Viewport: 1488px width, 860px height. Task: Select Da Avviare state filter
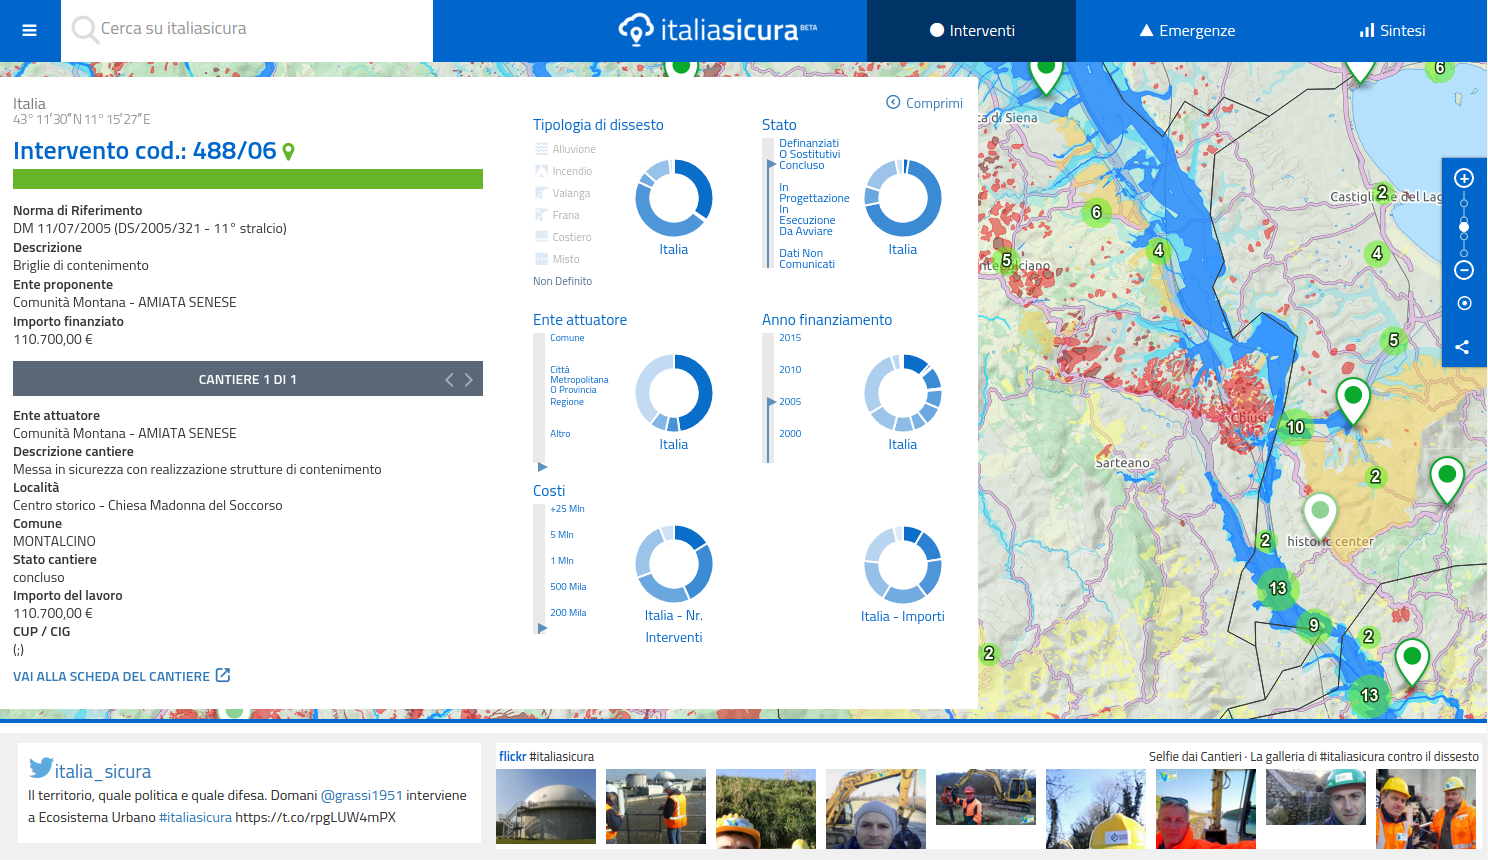click(806, 231)
